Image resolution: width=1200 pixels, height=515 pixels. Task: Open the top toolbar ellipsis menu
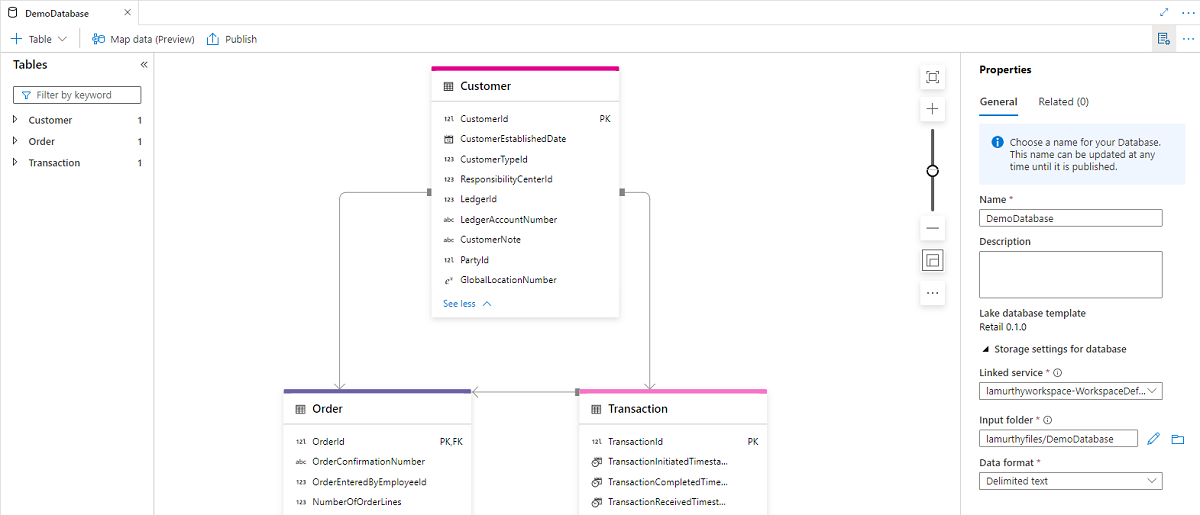pyautogui.click(x=1188, y=39)
